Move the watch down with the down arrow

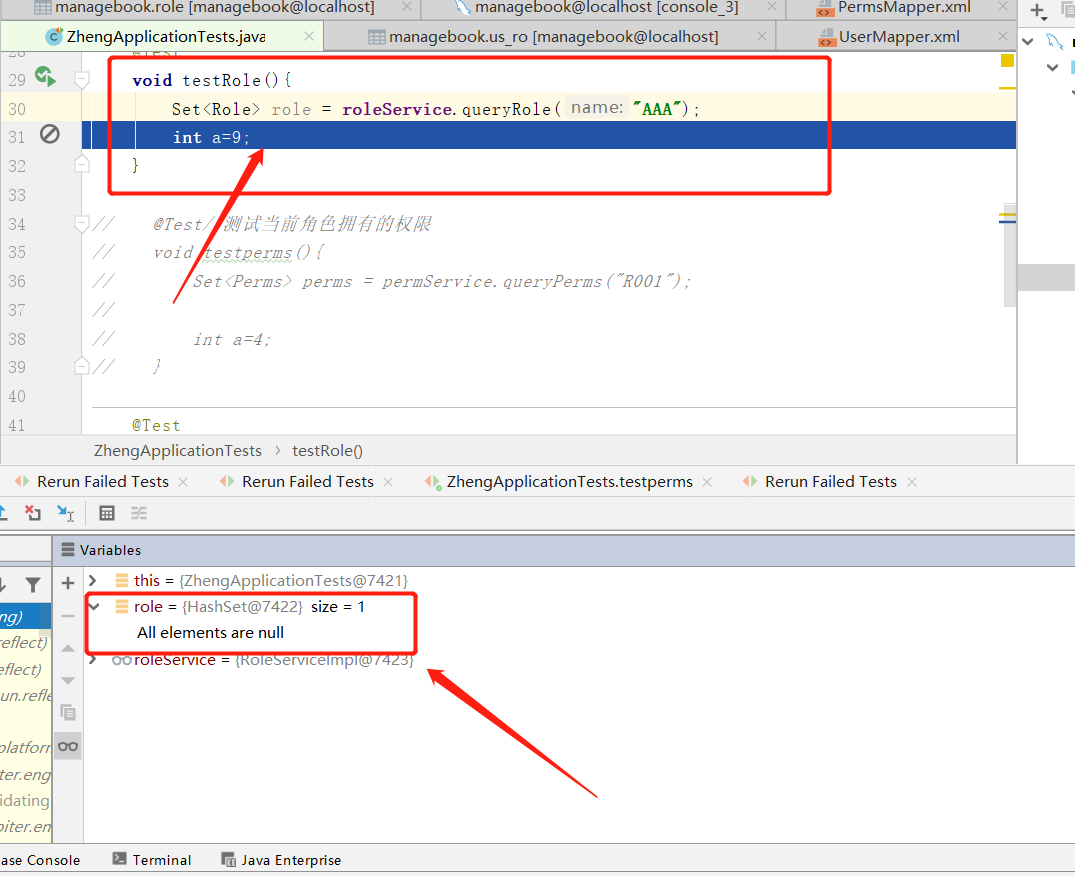tap(68, 681)
